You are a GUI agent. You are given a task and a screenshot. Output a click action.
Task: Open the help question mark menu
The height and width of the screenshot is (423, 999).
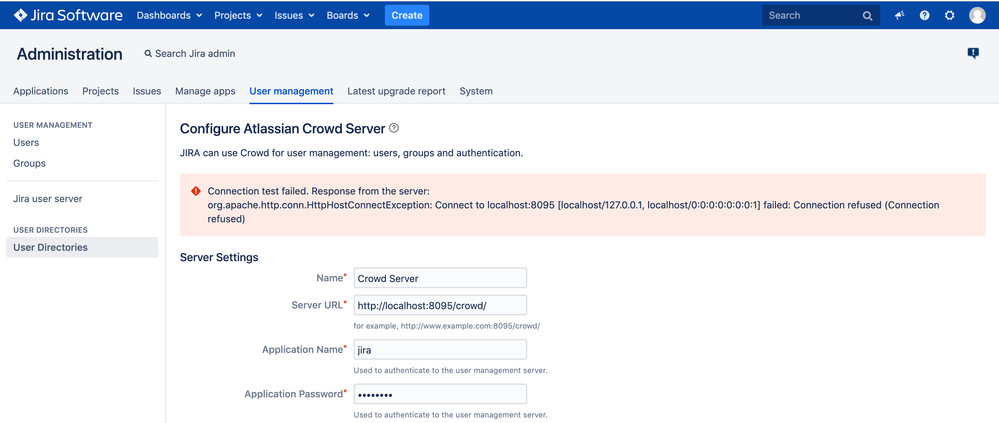point(924,15)
